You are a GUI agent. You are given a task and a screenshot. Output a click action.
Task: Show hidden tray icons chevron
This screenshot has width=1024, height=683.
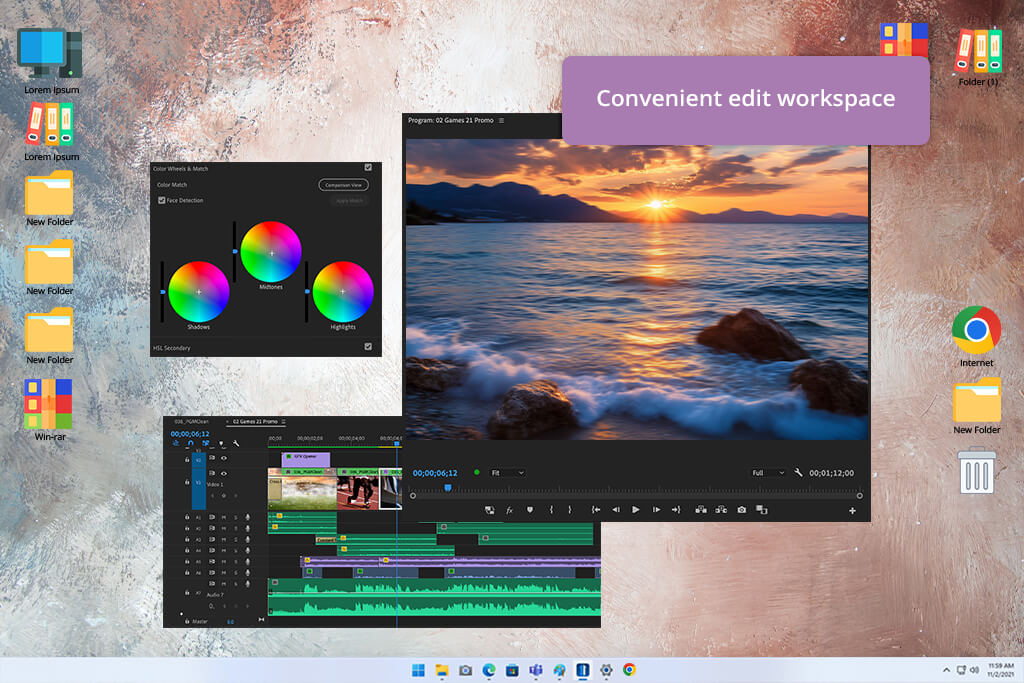[x=946, y=670]
